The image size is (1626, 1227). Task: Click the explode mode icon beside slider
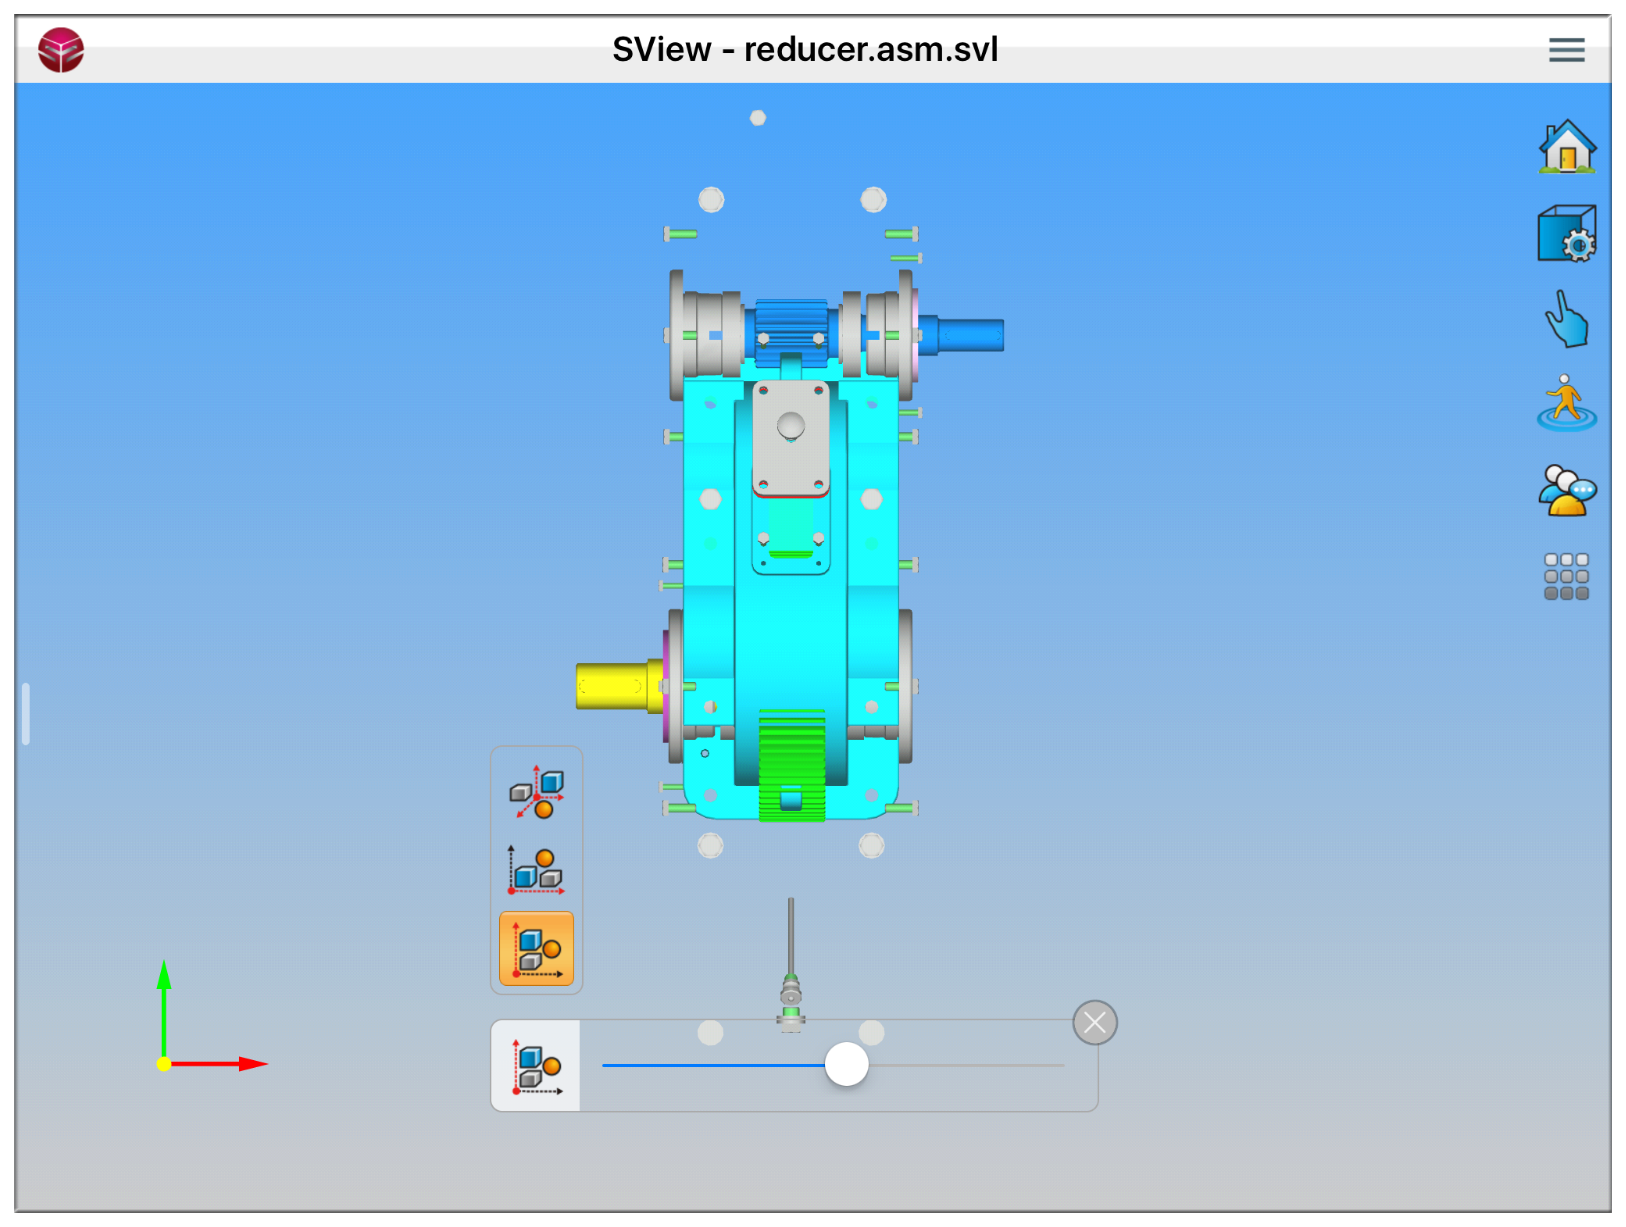(x=537, y=1067)
